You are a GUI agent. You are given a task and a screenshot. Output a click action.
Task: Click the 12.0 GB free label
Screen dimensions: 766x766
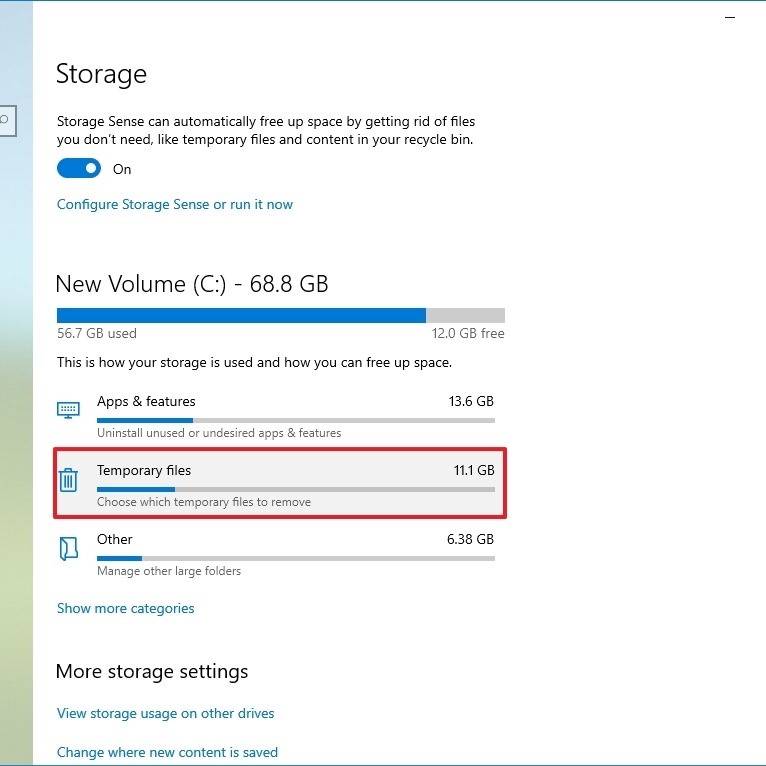pos(468,333)
